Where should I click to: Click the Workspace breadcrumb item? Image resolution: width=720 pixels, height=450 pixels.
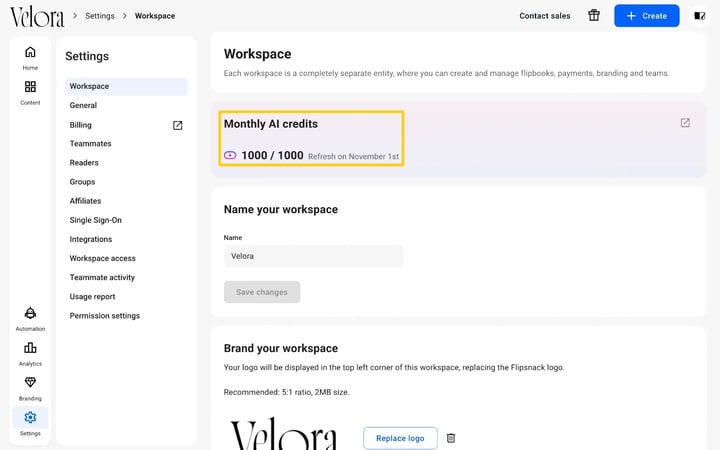[x=155, y=16]
